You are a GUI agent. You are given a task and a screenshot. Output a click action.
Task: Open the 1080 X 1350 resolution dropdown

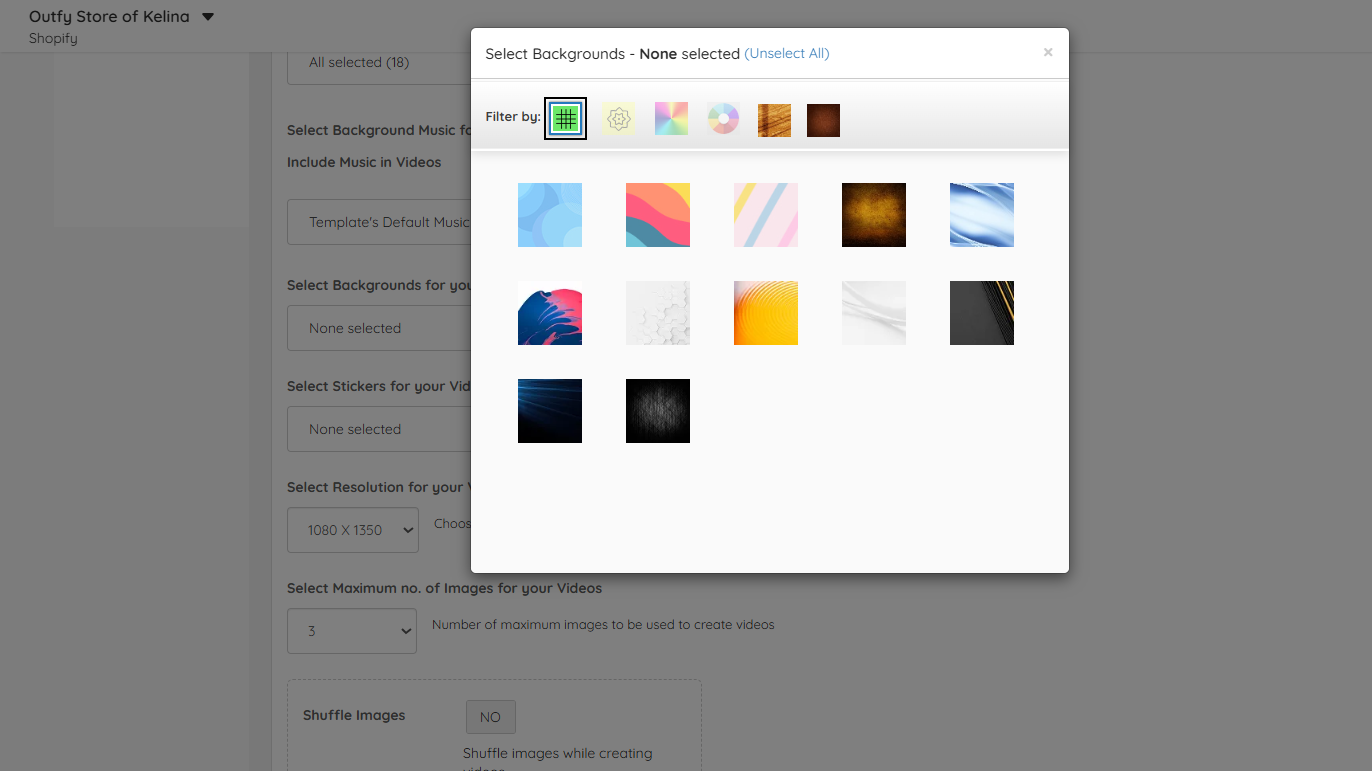[x=353, y=530]
